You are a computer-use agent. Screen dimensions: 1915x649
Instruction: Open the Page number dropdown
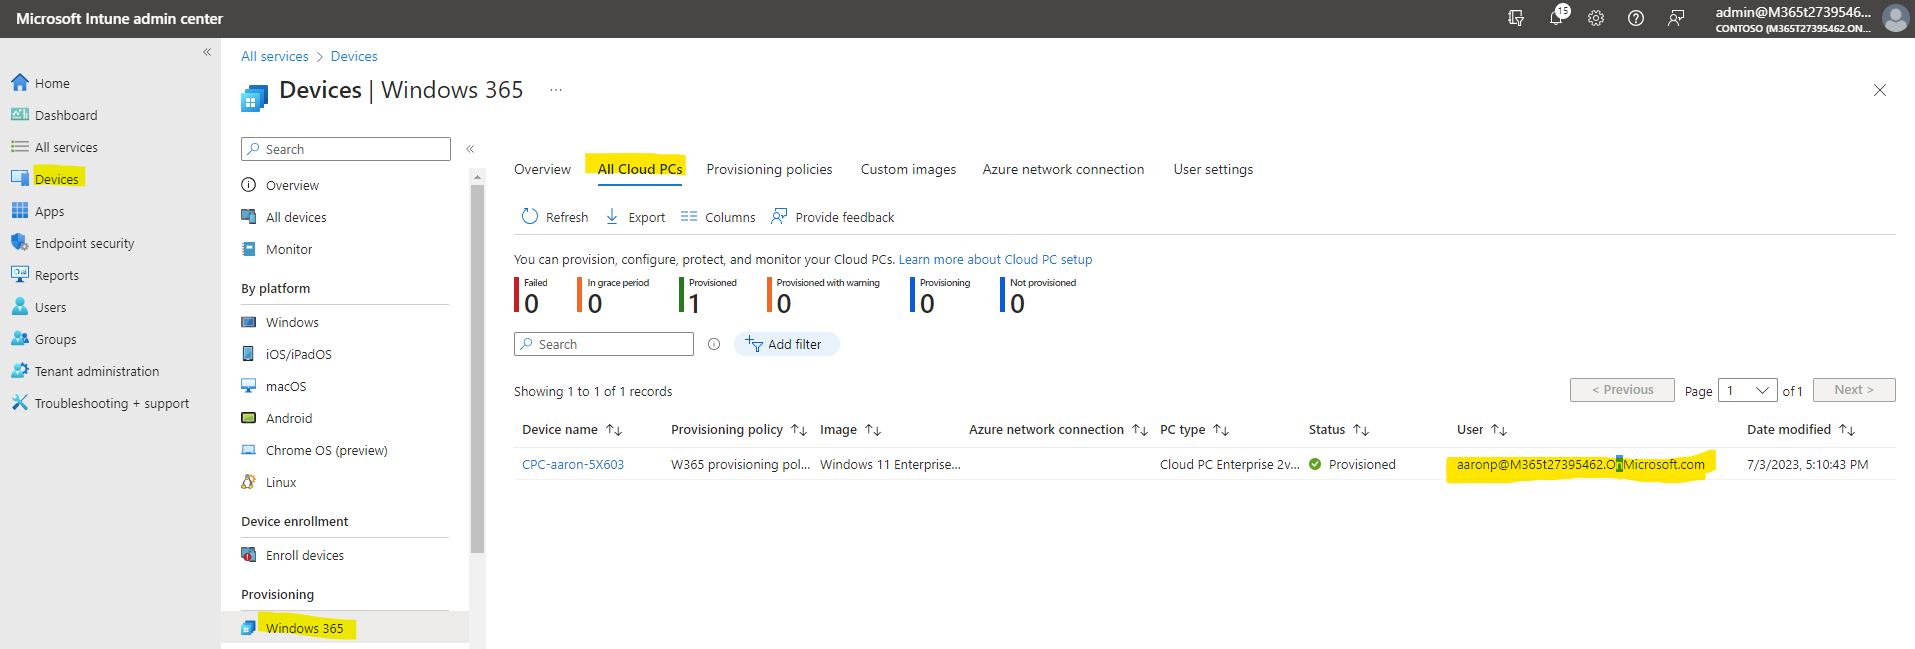point(1748,390)
